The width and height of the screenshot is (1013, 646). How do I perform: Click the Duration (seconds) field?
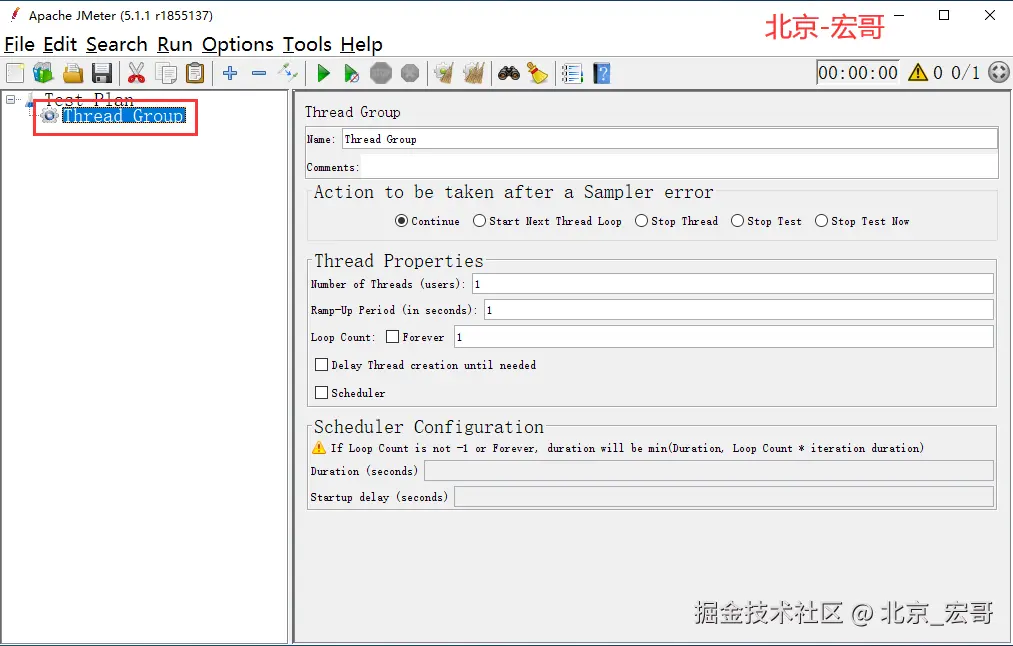point(709,471)
